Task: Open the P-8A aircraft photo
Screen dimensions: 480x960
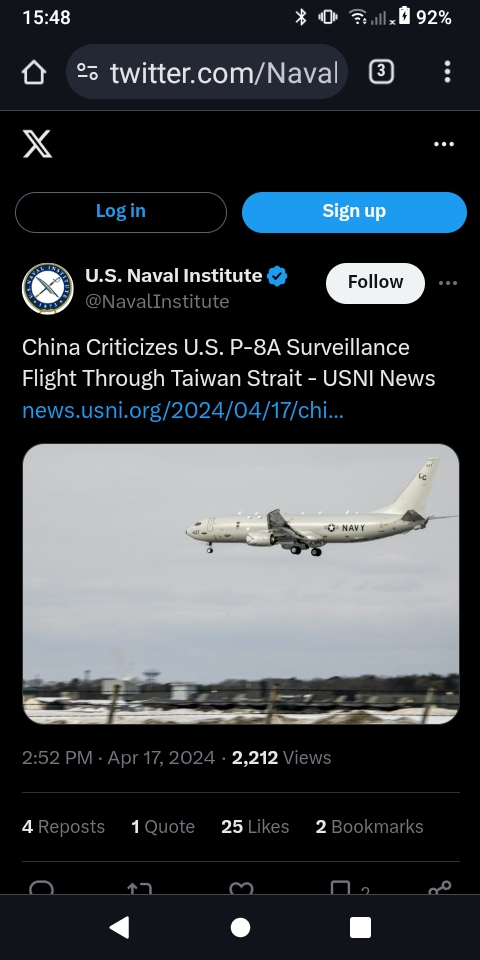Action: (x=241, y=583)
